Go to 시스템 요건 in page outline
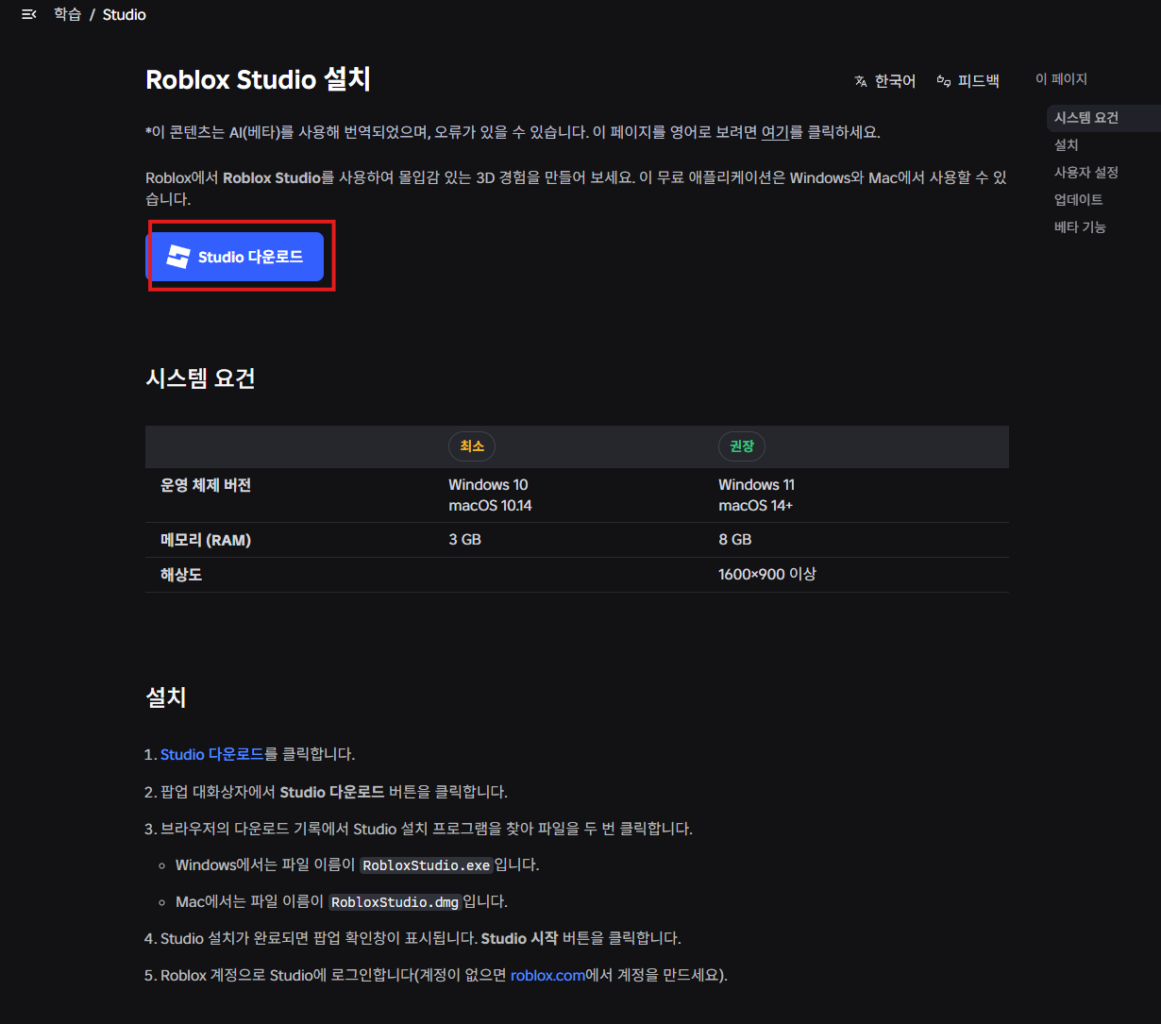Image resolution: width=1161 pixels, height=1024 pixels. [x=1085, y=118]
